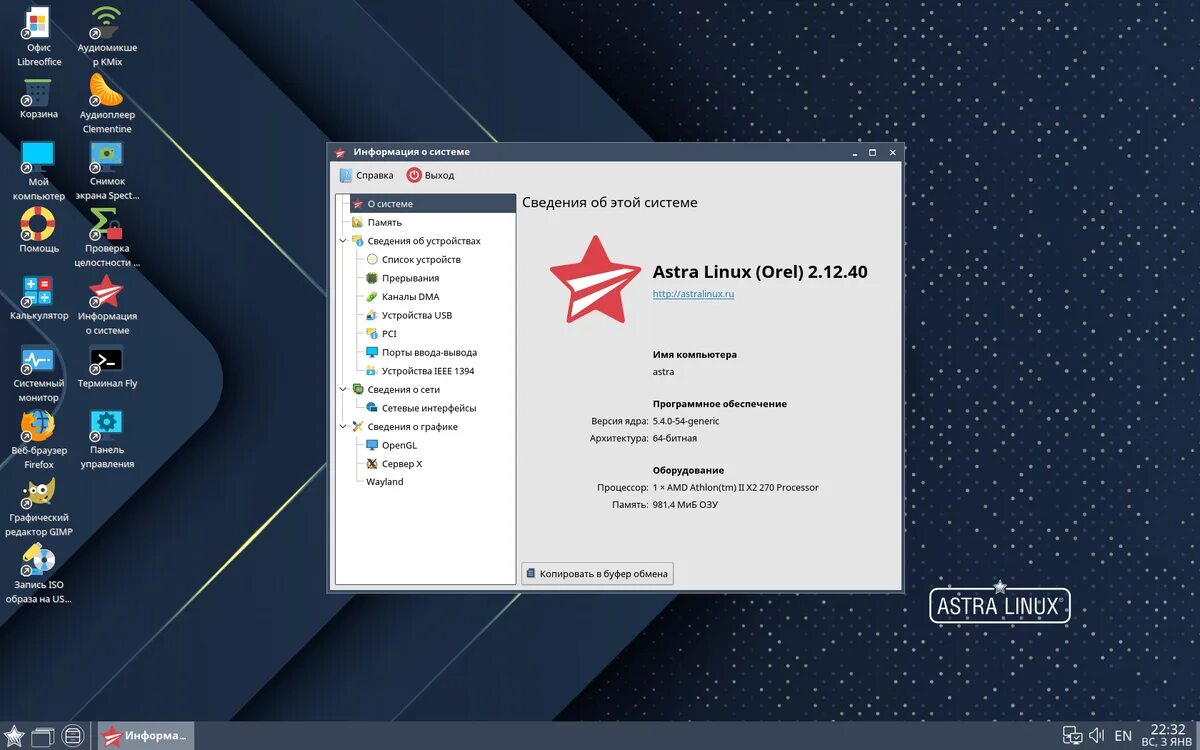The width and height of the screenshot is (1200, 750).
Task: Minimize the Информация о системе window
Action: [x=855, y=152]
